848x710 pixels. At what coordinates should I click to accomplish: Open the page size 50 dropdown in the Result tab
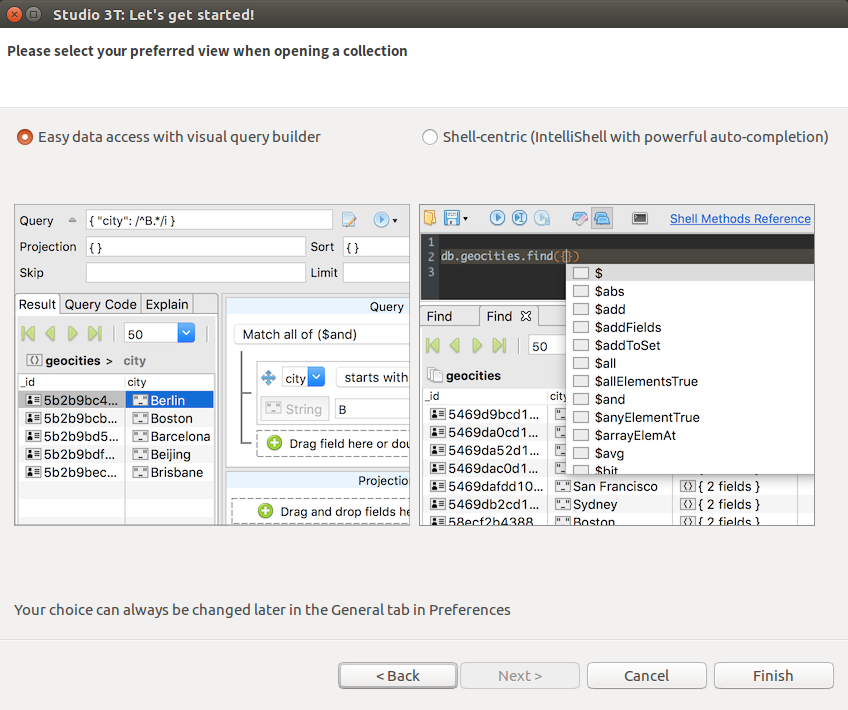point(186,333)
